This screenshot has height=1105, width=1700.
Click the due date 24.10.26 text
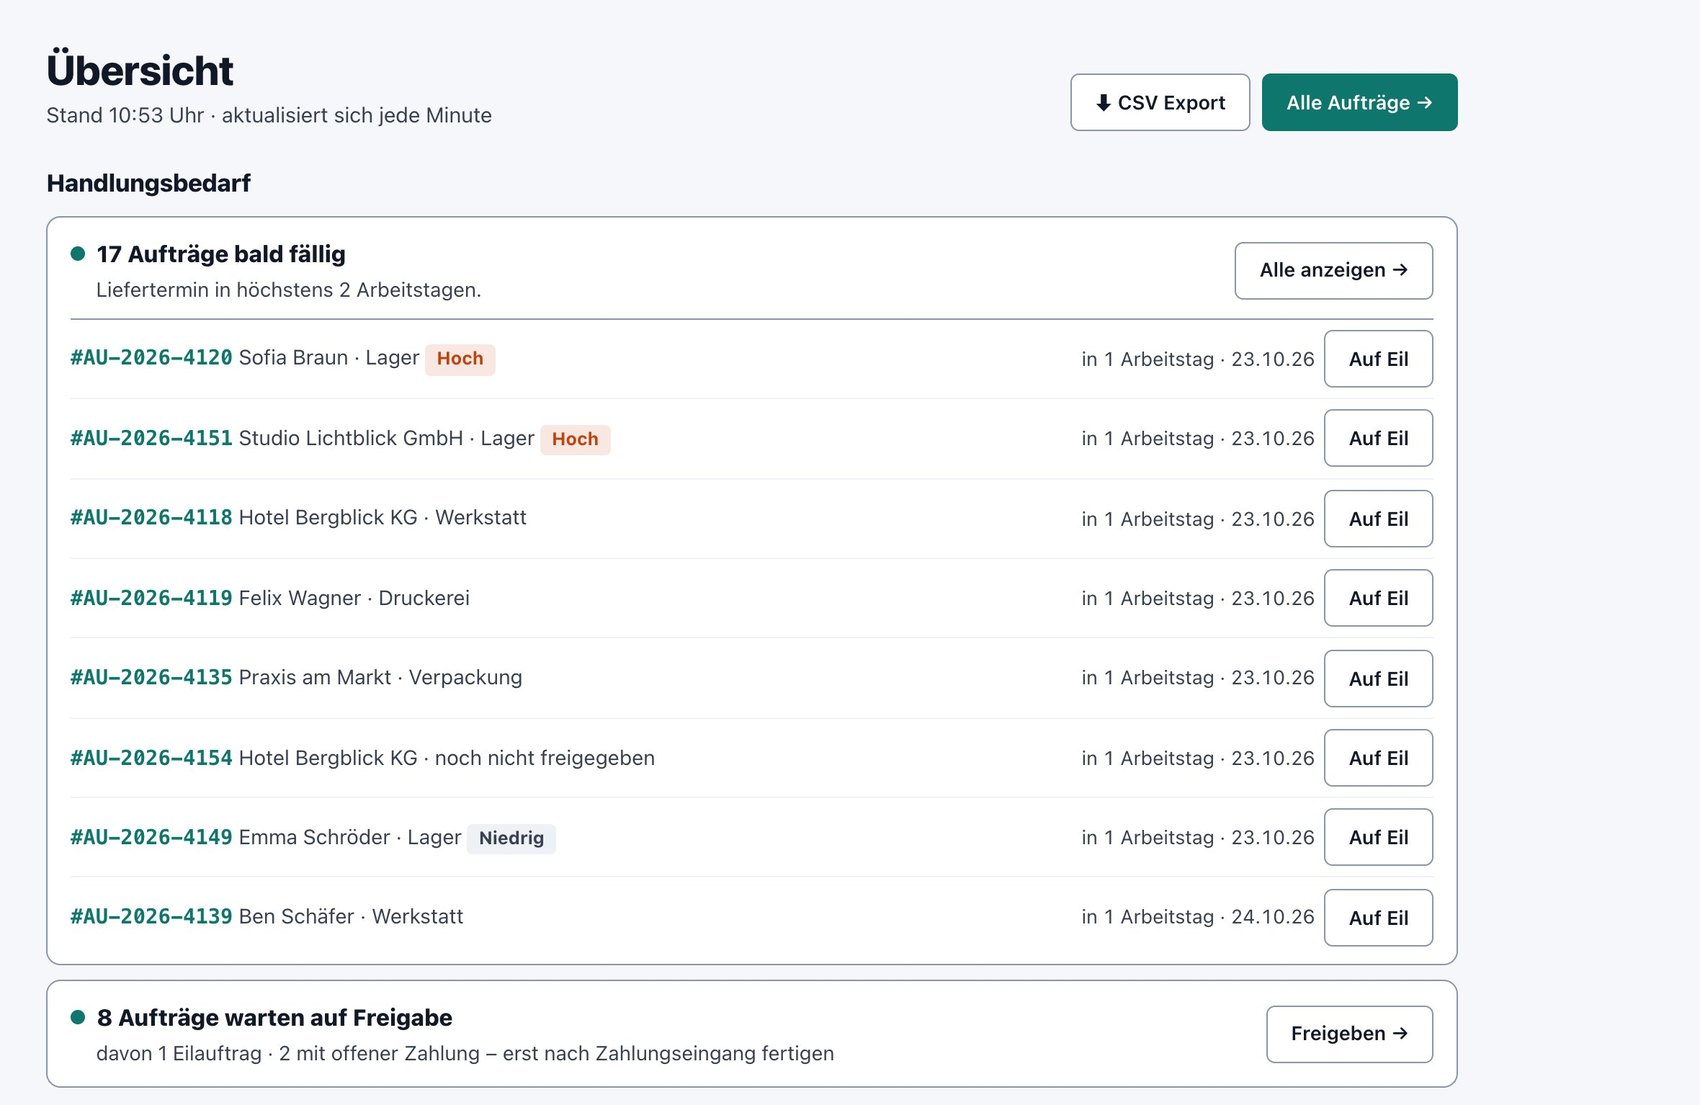tap(1272, 917)
